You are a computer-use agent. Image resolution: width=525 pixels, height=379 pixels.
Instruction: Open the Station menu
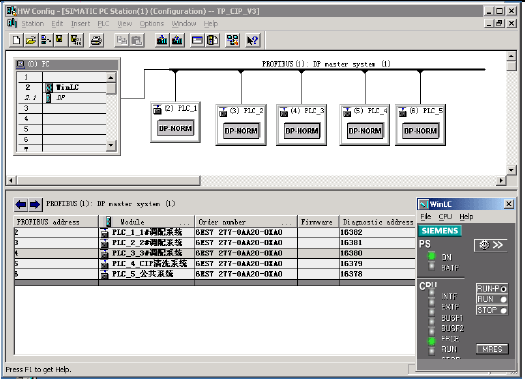(x=32, y=23)
